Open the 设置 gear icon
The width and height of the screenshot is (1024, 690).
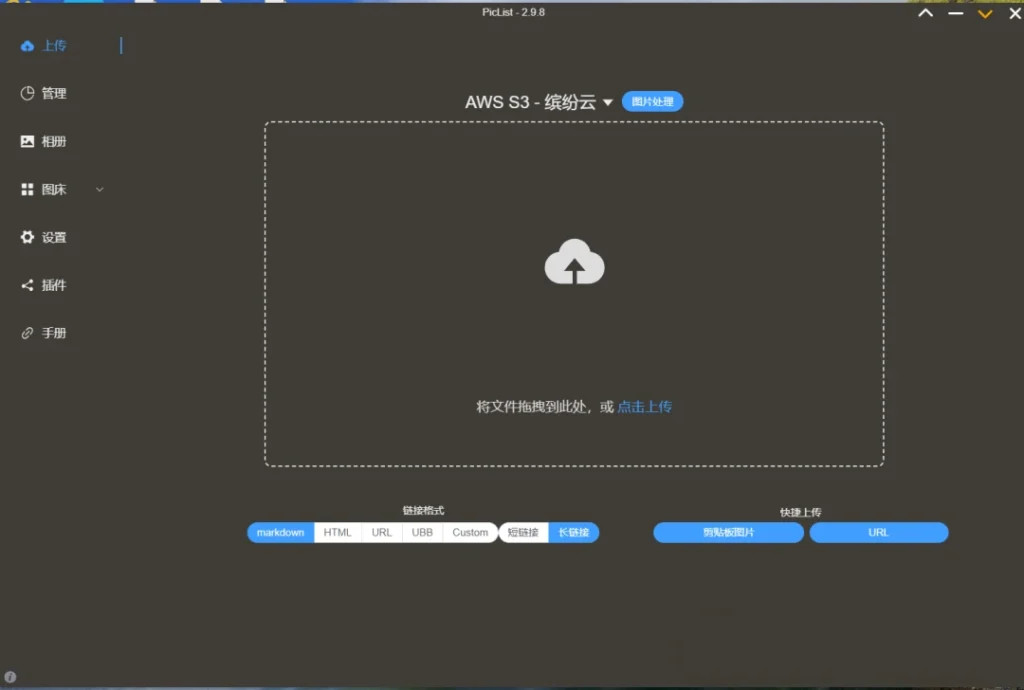click(27, 237)
